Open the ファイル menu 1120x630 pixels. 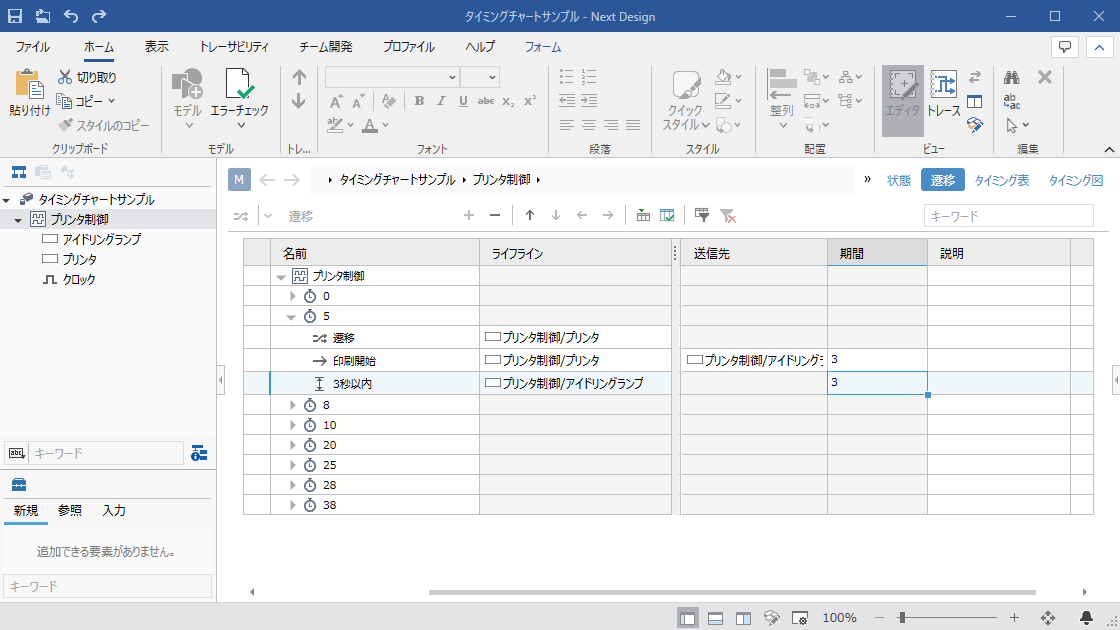(x=32, y=47)
